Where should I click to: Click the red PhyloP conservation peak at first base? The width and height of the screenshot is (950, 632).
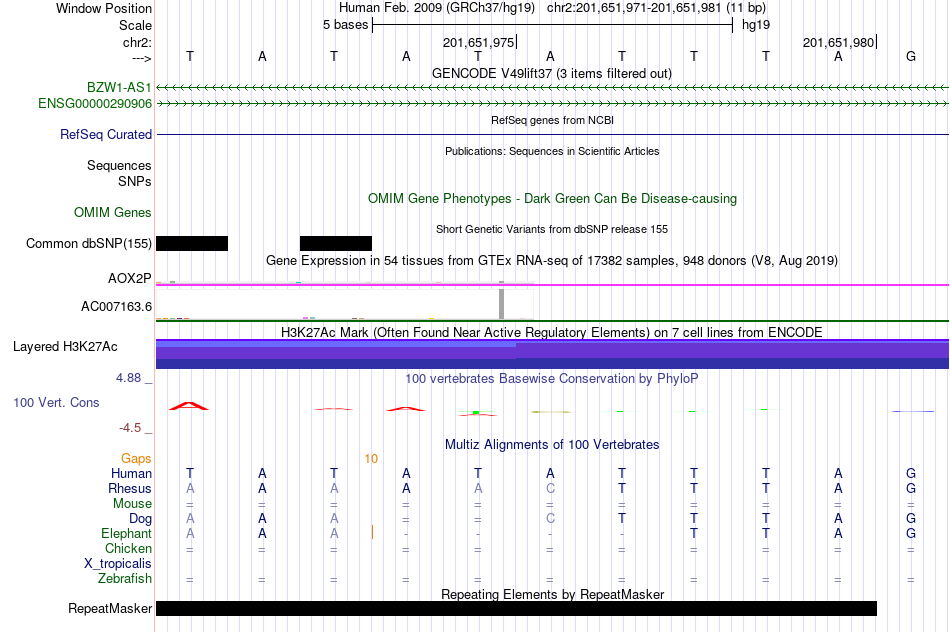pyautogui.click(x=189, y=405)
